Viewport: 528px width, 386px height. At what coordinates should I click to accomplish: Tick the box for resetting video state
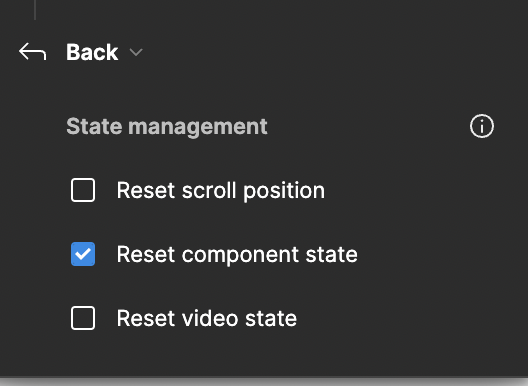(83, 318)
